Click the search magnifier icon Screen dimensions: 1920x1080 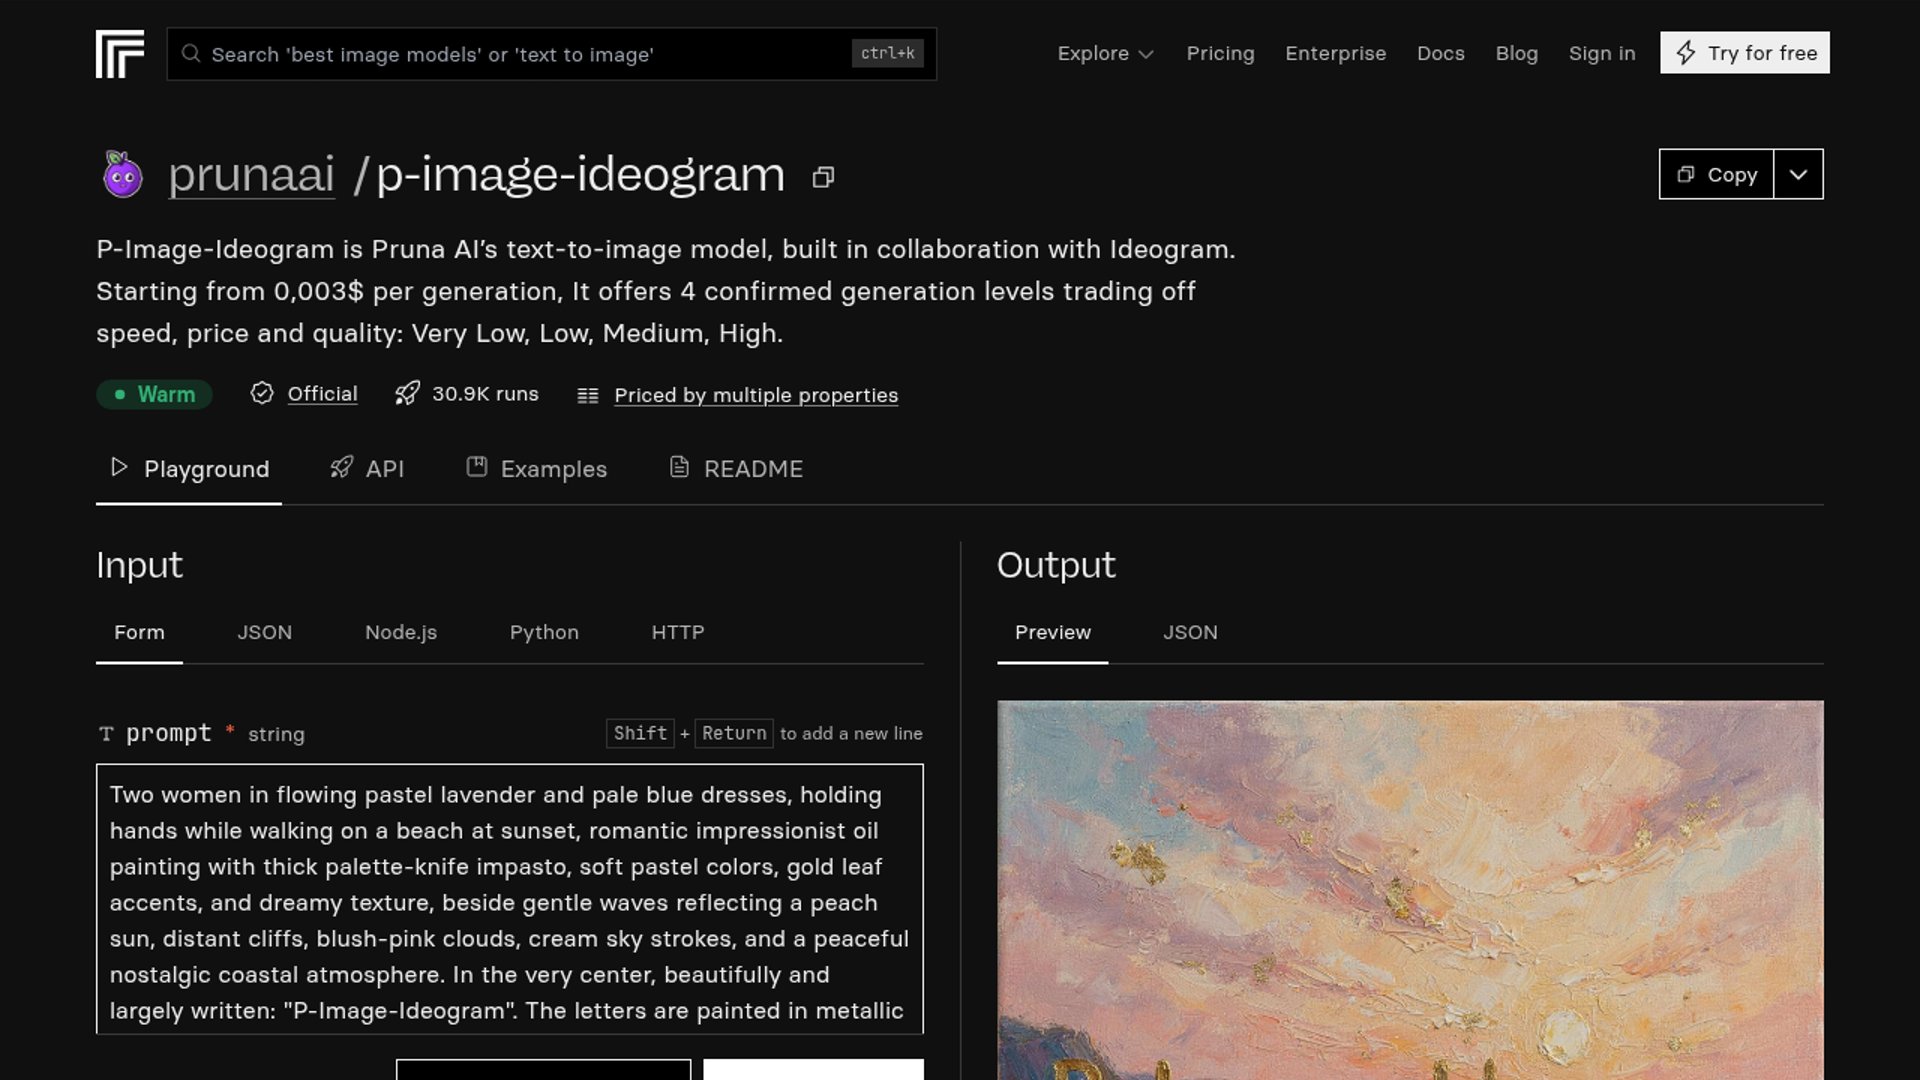click(190, 54)
